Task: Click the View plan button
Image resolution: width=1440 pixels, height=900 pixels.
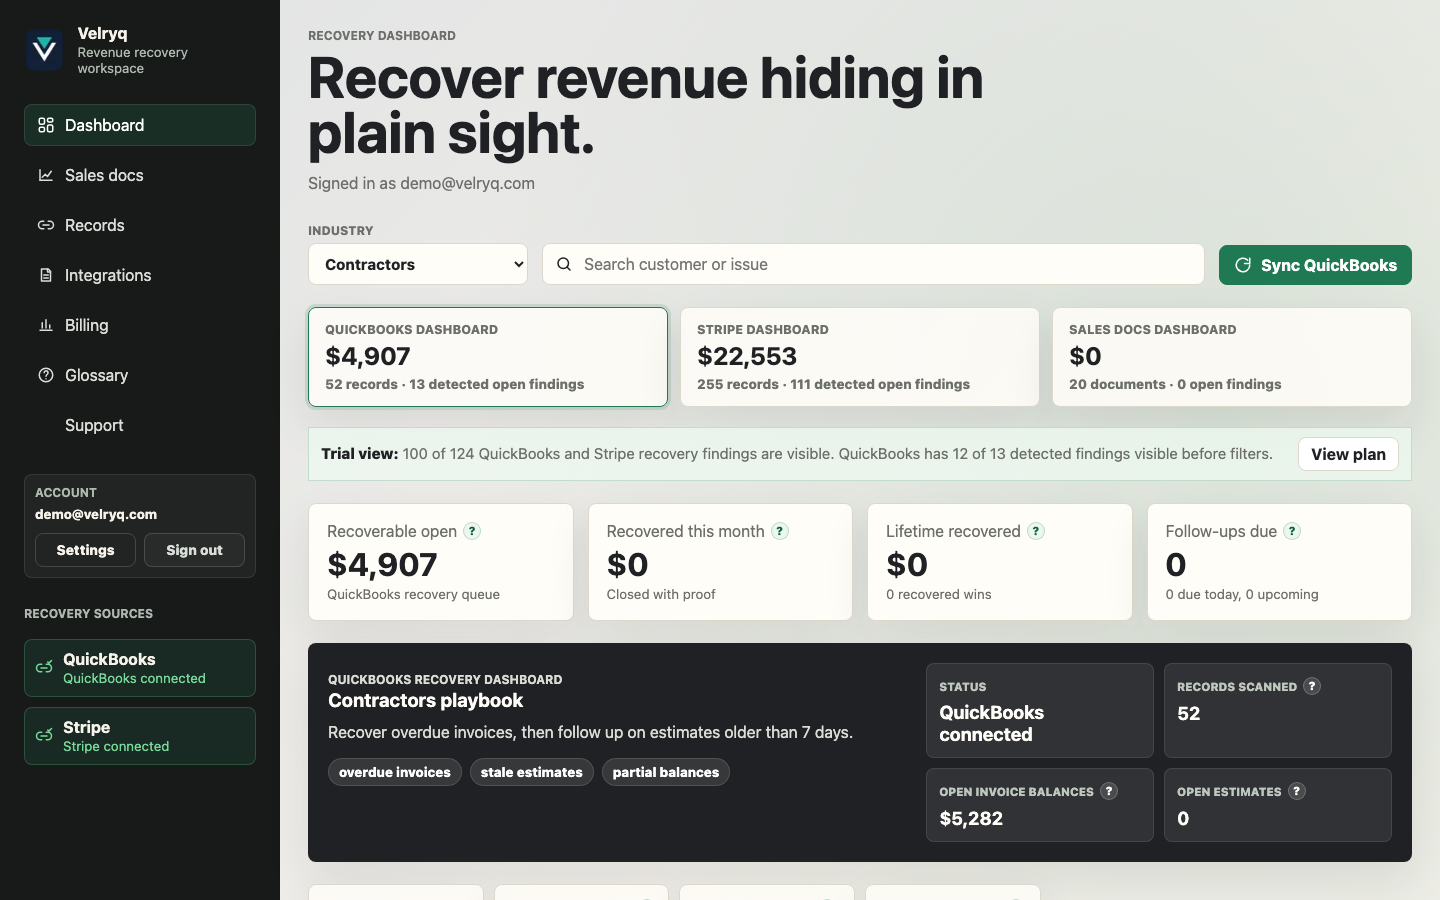Action: [x=1348, y=454]
